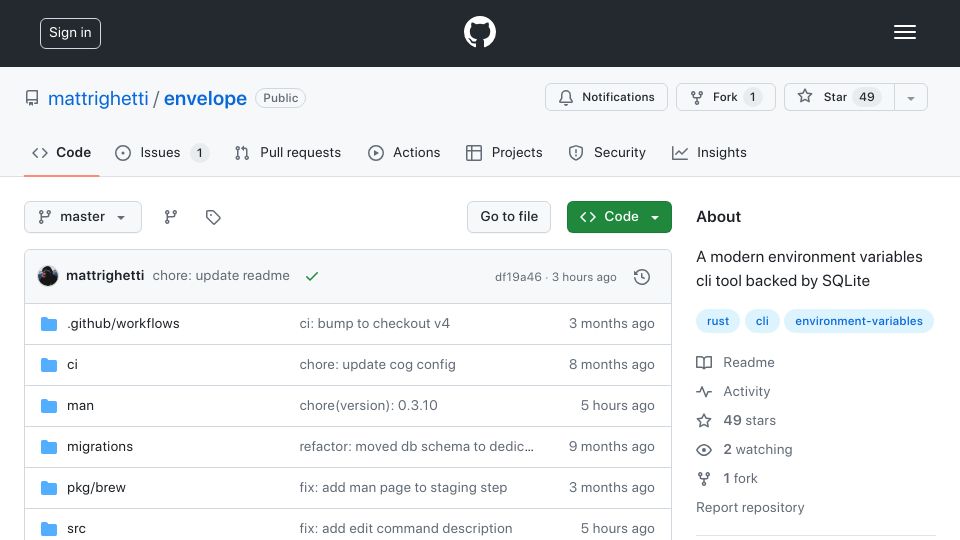Select the cli topic tag

(762, 321)
